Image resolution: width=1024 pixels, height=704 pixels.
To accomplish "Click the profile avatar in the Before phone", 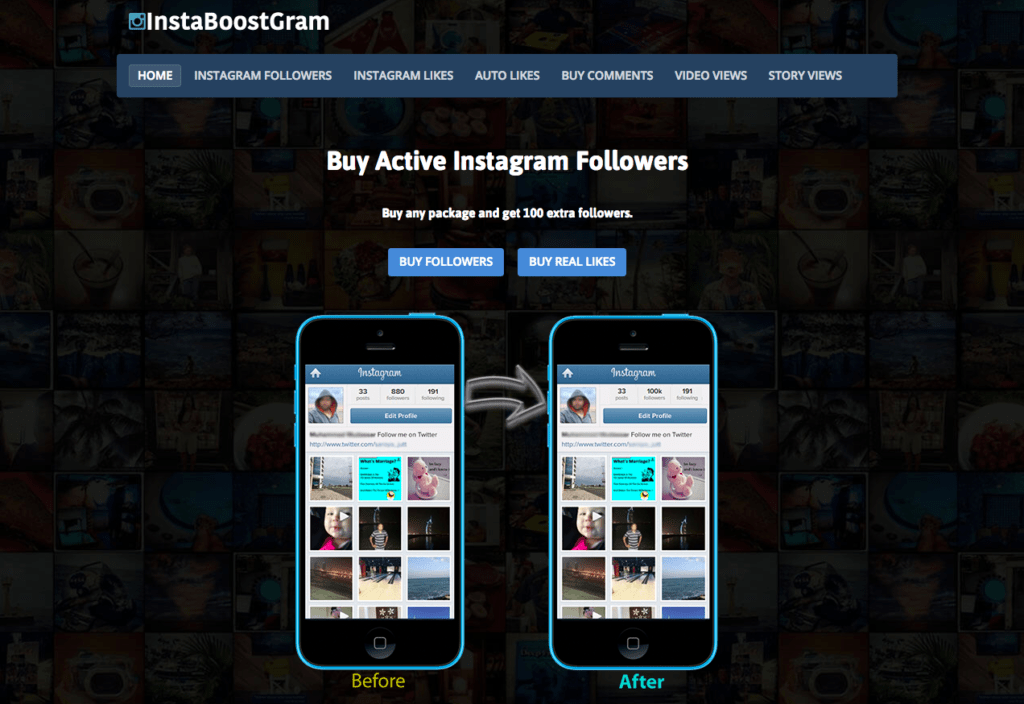I will (x=325, y=405).
